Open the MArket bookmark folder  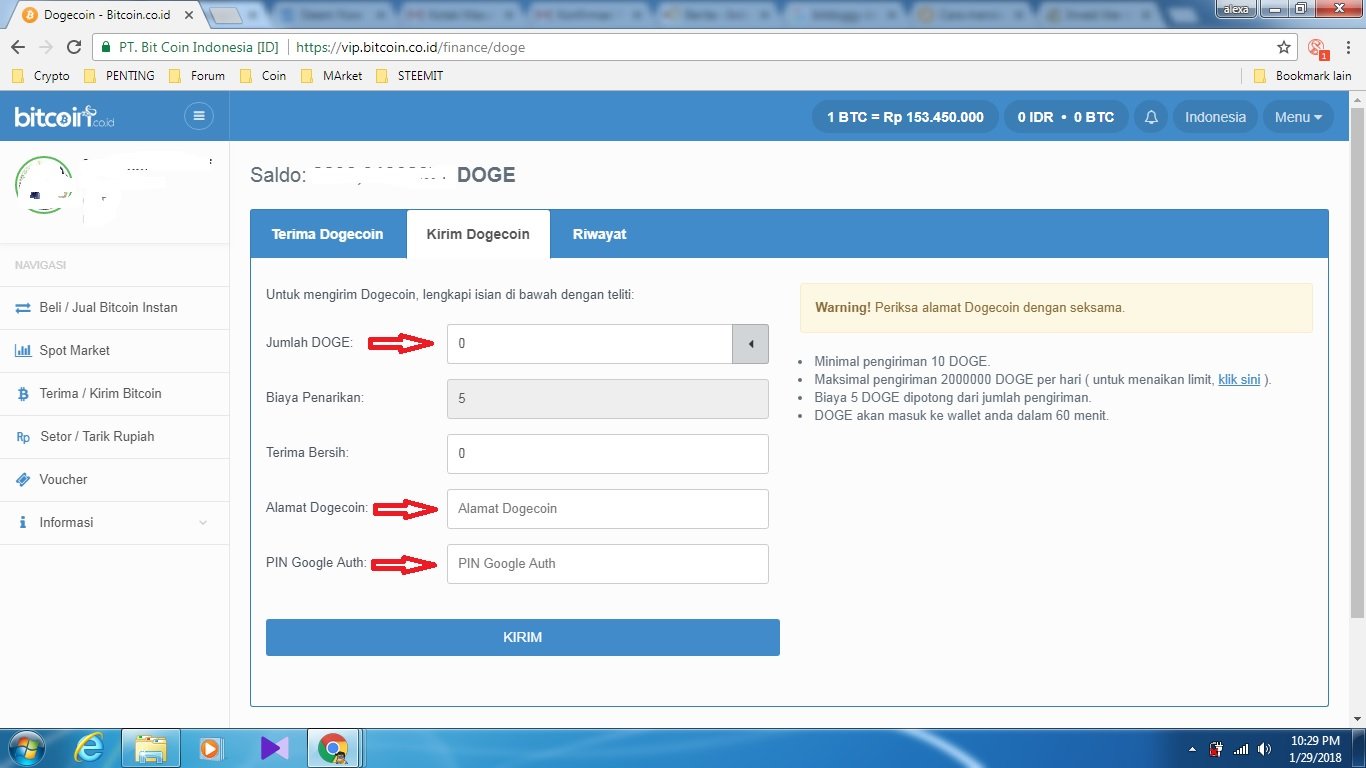click(332, 76)
